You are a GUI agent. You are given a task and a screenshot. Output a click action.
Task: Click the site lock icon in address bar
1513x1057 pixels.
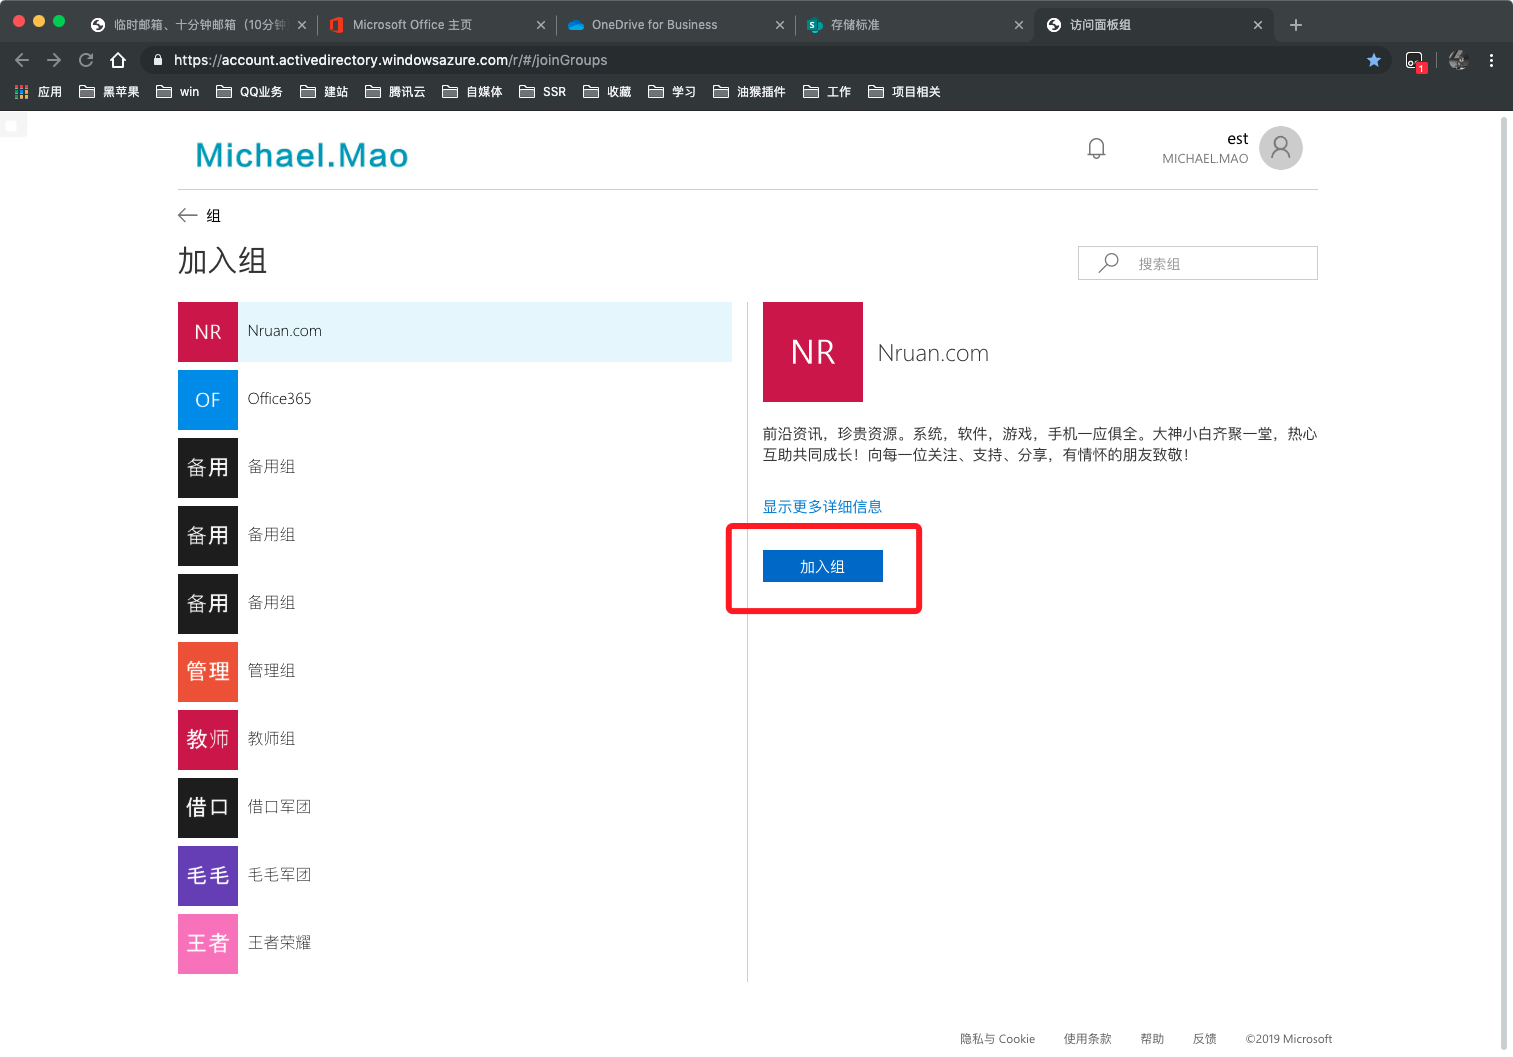click(158, 60)
